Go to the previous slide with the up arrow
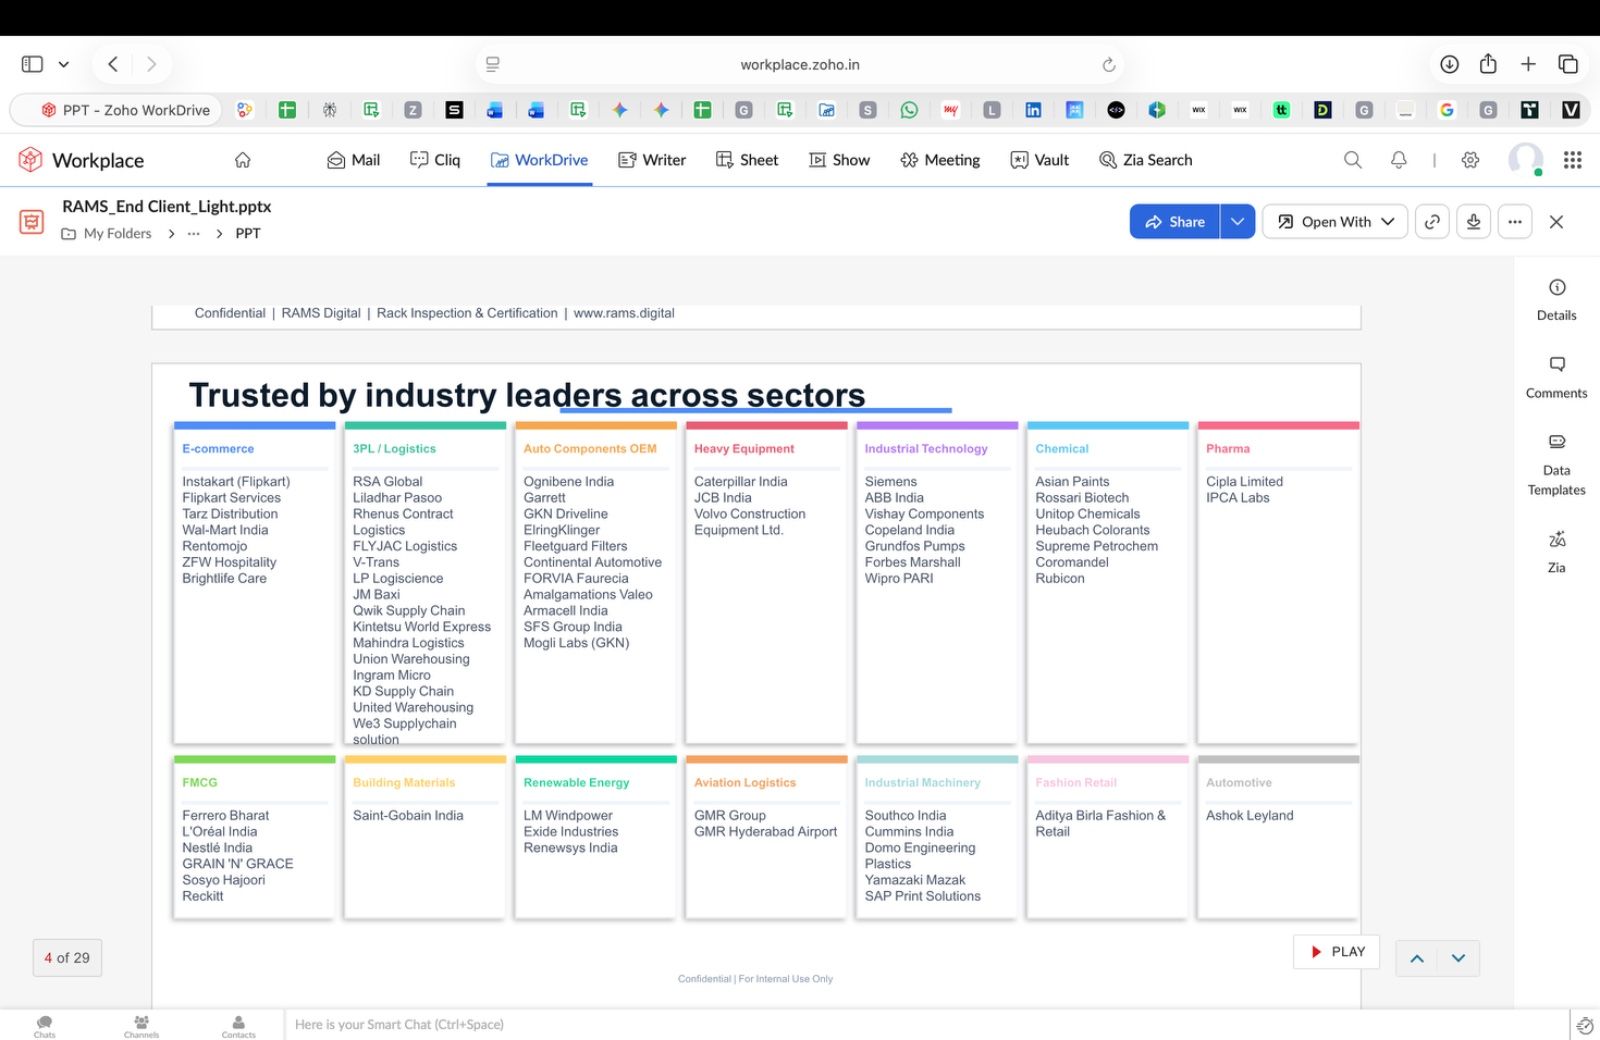 point(1417,958)
